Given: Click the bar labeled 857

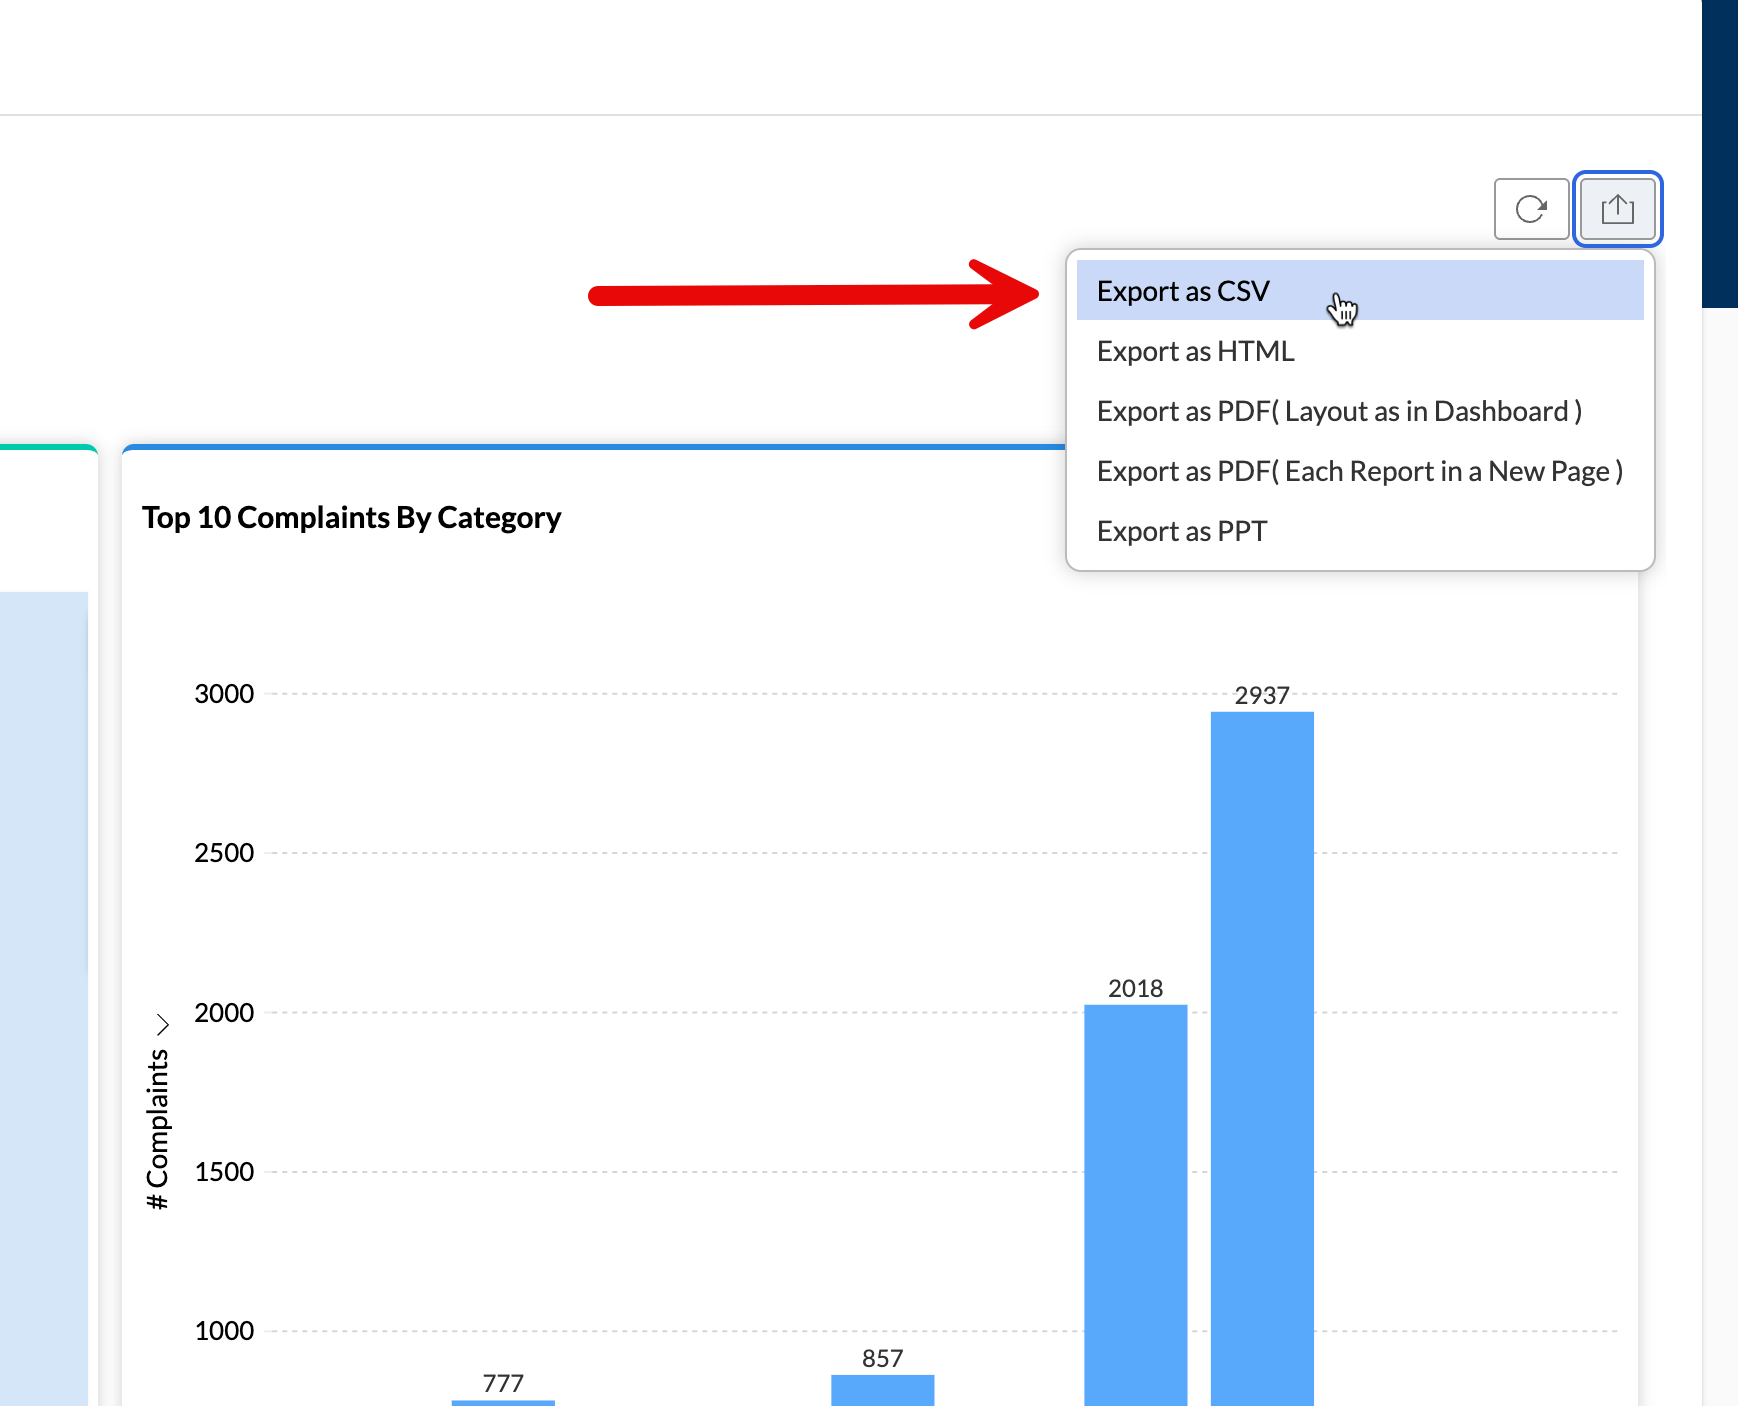Looking at the screenshot, I should pos(882,1388).
